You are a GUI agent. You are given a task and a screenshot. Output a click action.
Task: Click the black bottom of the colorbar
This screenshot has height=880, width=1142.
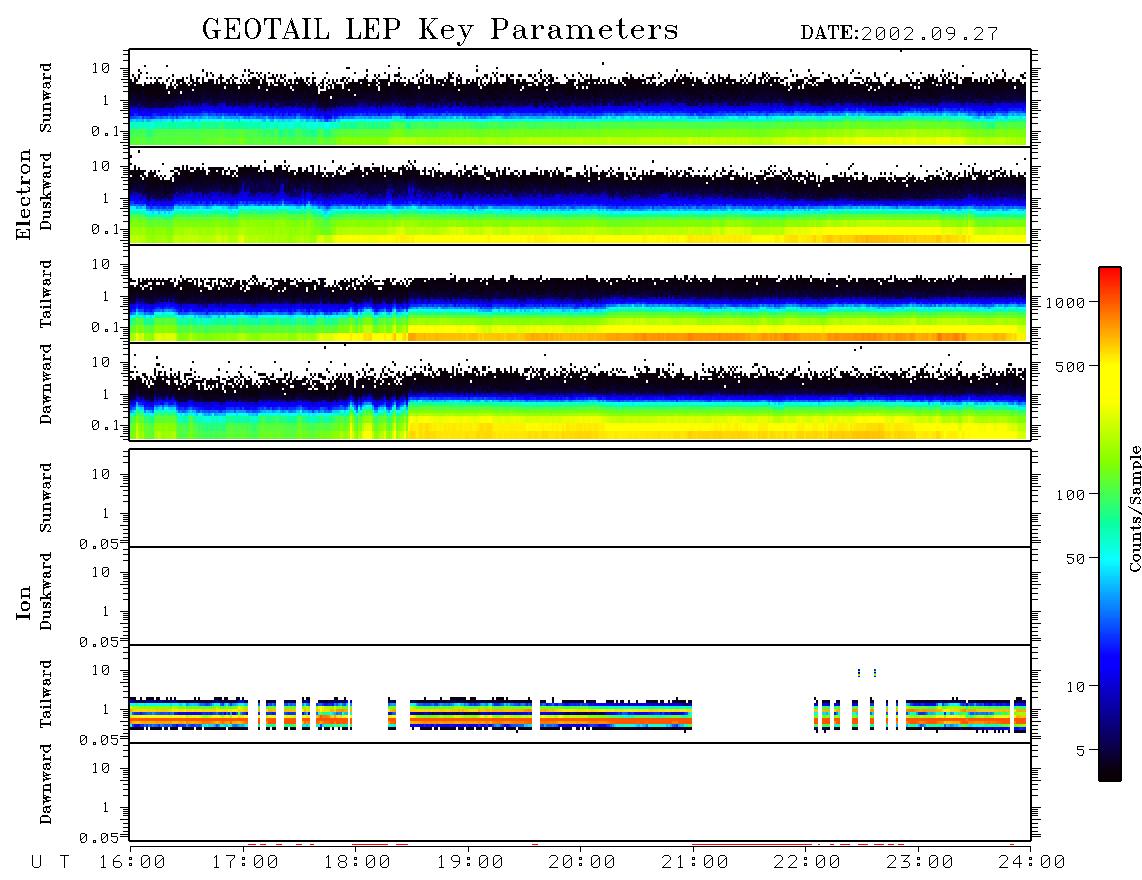click(1110, 771)
